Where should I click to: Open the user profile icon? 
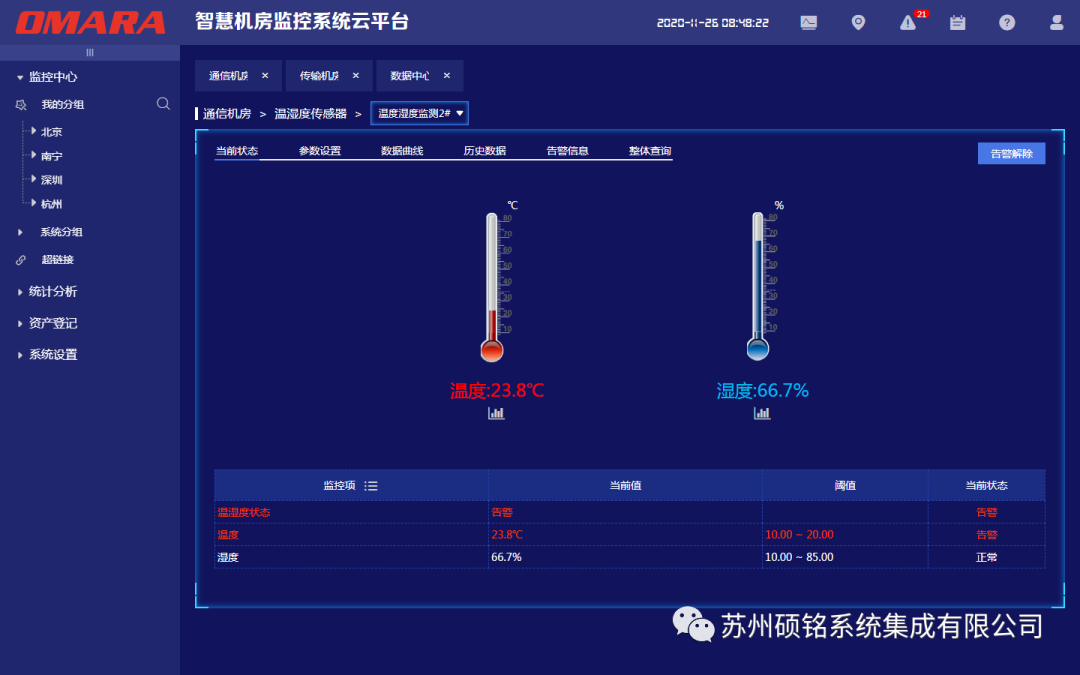point(1056,22)
